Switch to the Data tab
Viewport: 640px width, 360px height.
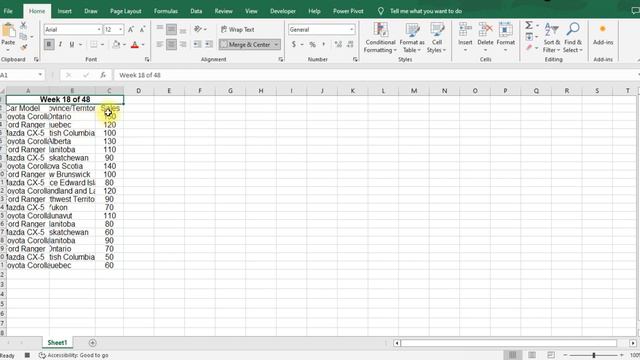196,11
